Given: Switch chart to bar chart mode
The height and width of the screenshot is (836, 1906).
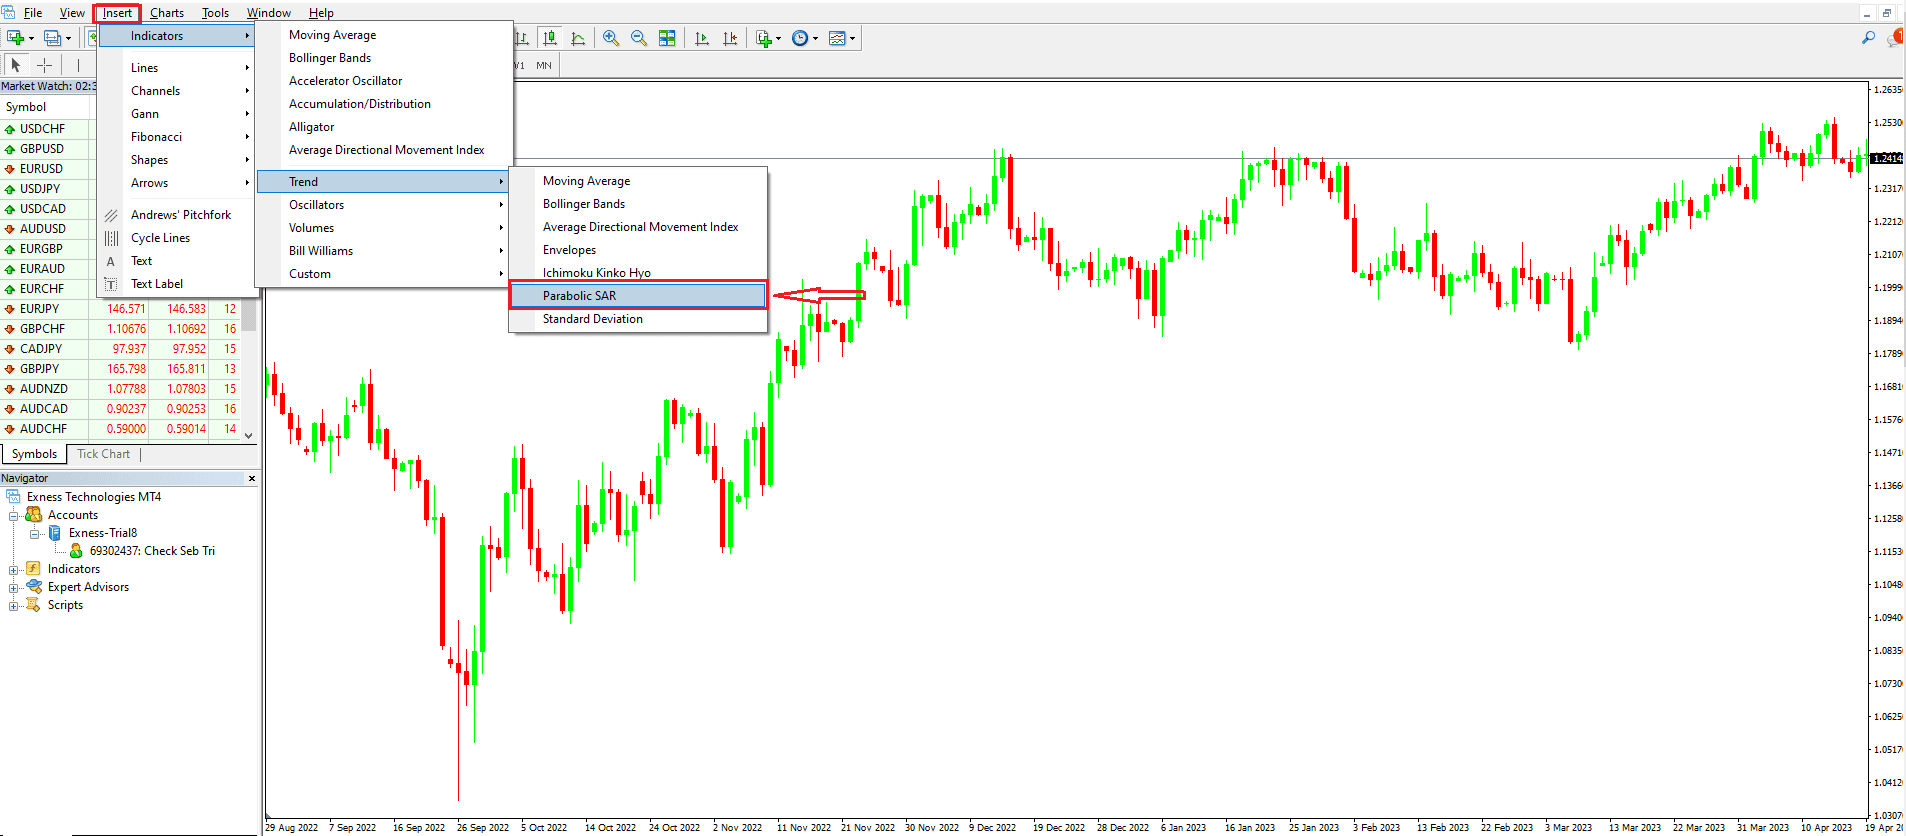Looking at the screenshot, I should 522,38.
